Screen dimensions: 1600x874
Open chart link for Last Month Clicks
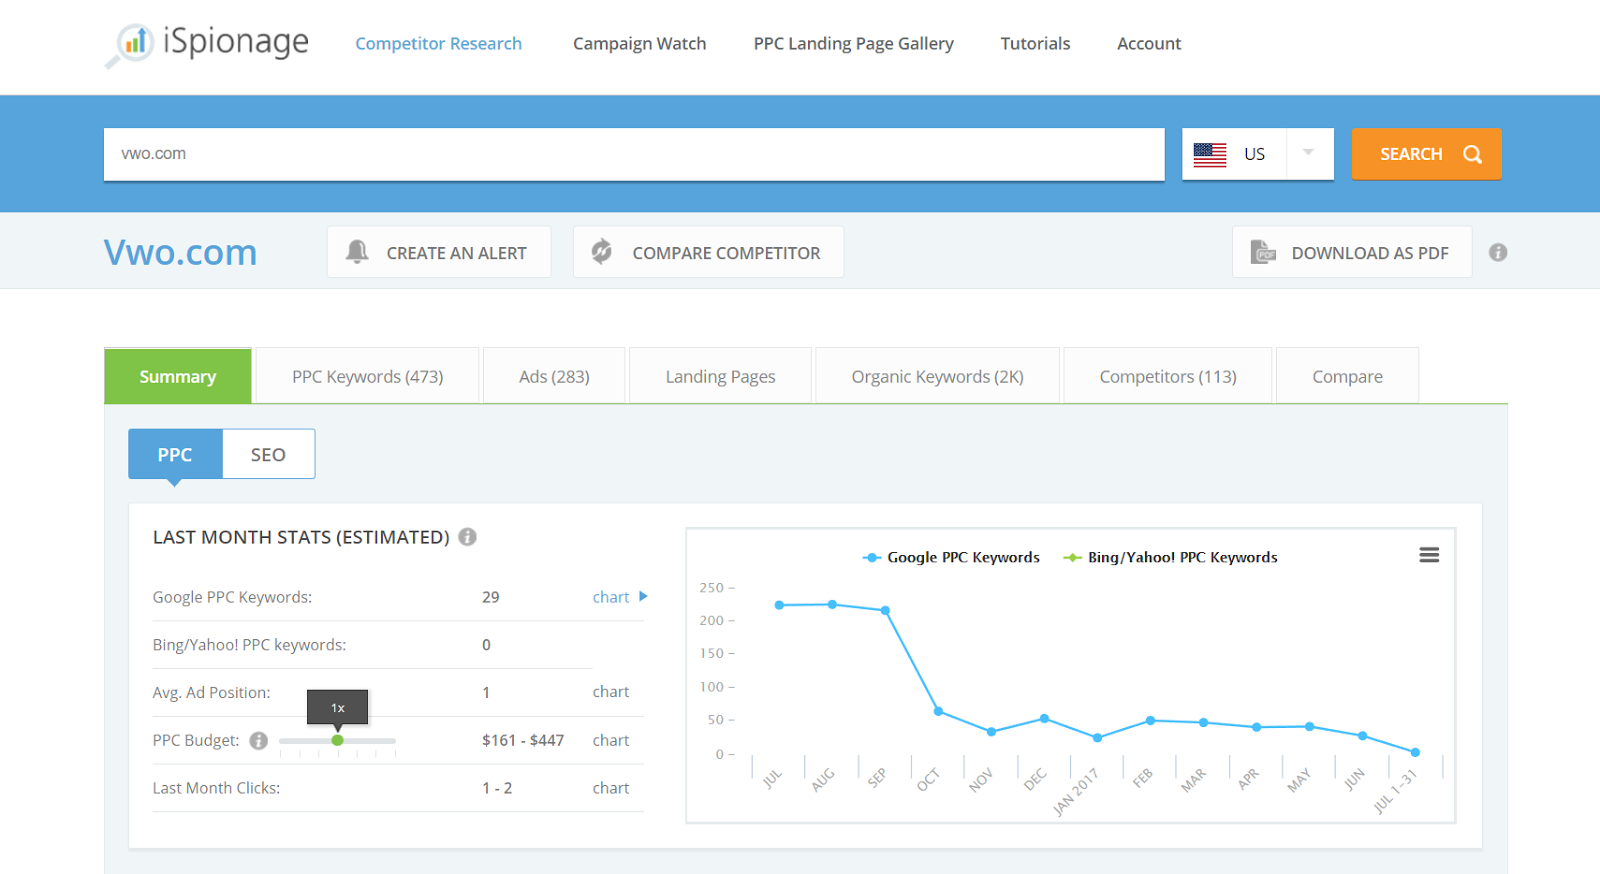pos(610,788)
